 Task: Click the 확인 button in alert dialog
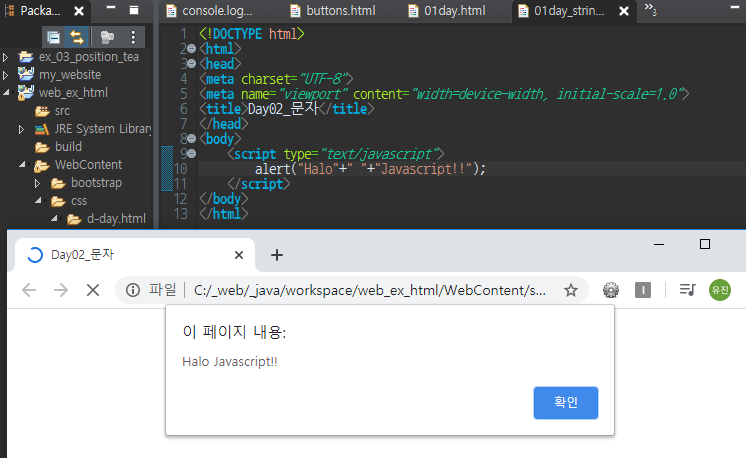point(566,403)
